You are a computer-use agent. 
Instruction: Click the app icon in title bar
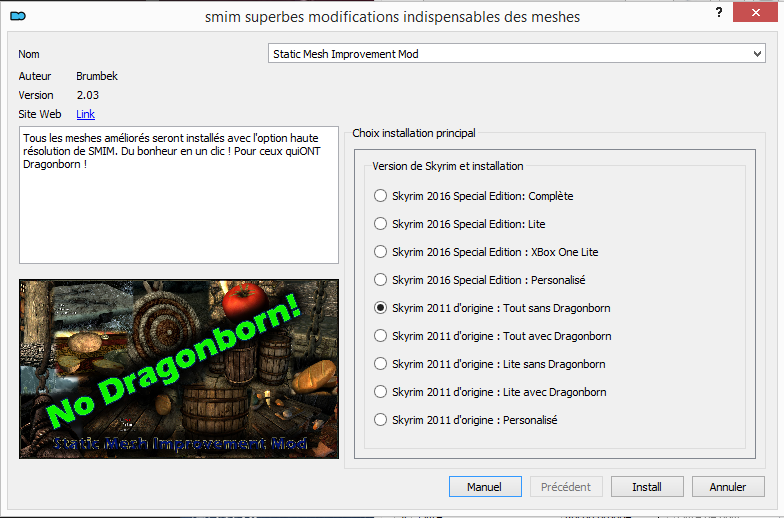pos(16,16)
